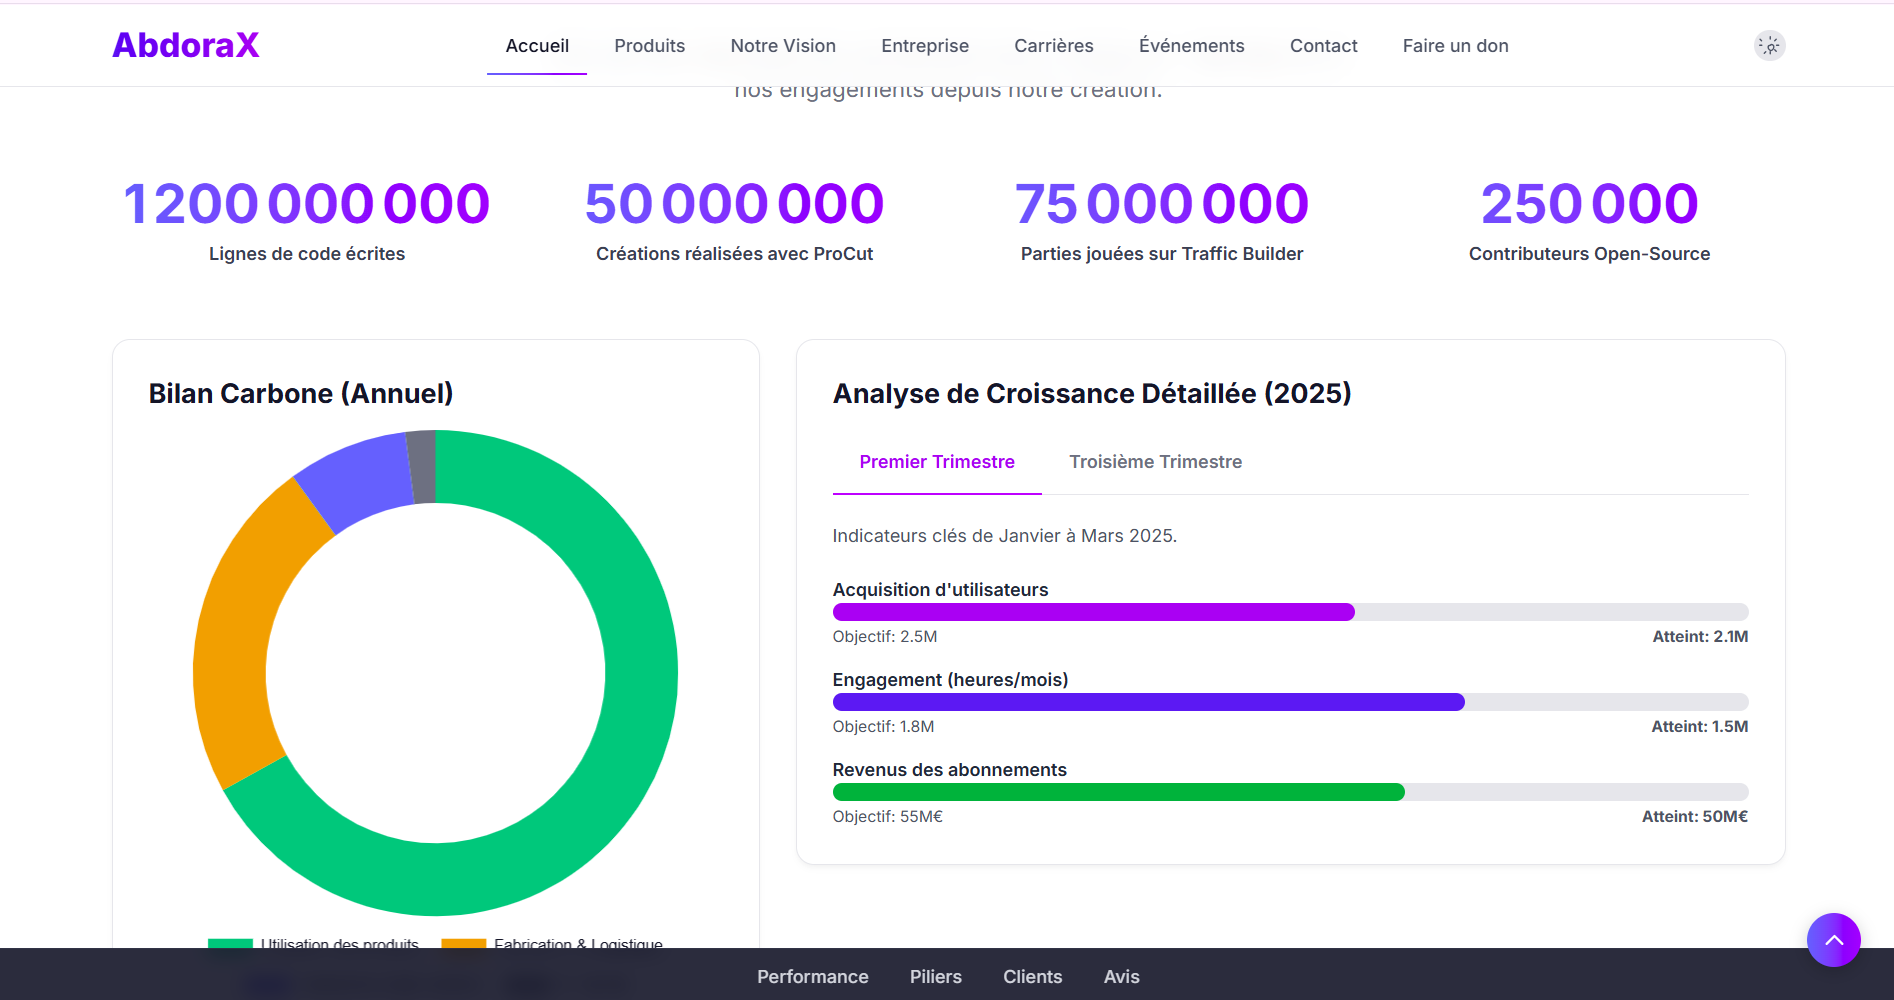Open the Carrières page
Screen dimensions: 1894x1000
click(1053, 46)
